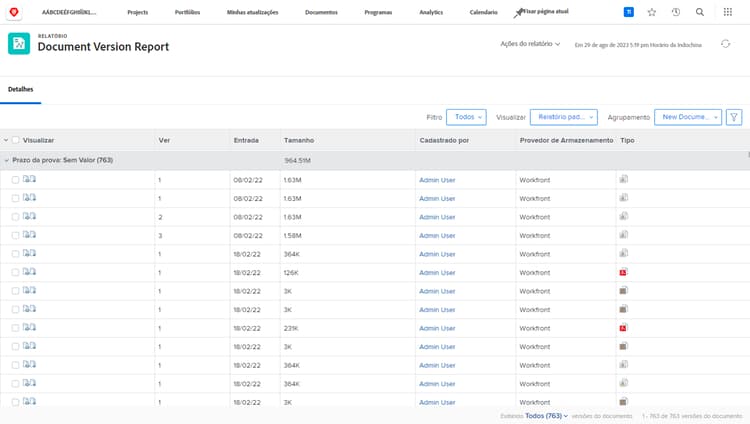Expand the Ações do relatório menu

530,44
